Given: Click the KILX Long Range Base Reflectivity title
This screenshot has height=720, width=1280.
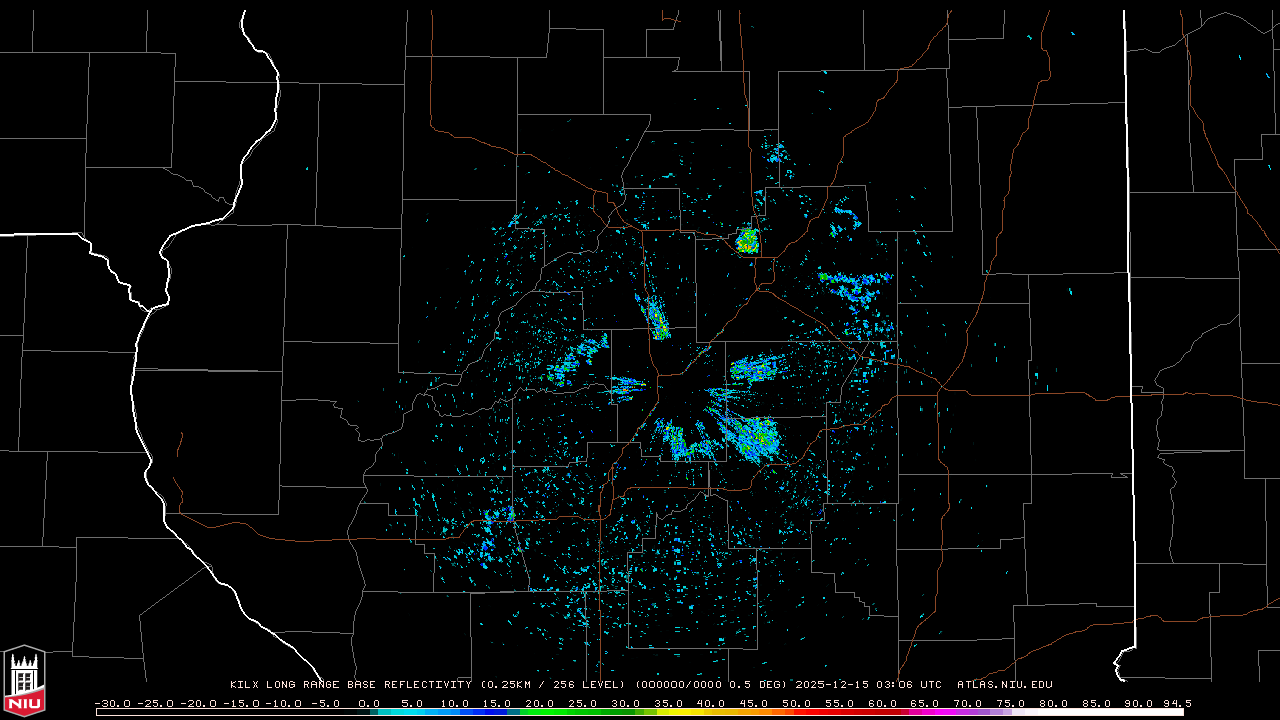Looking at the screenshot, I should point(350,685).
